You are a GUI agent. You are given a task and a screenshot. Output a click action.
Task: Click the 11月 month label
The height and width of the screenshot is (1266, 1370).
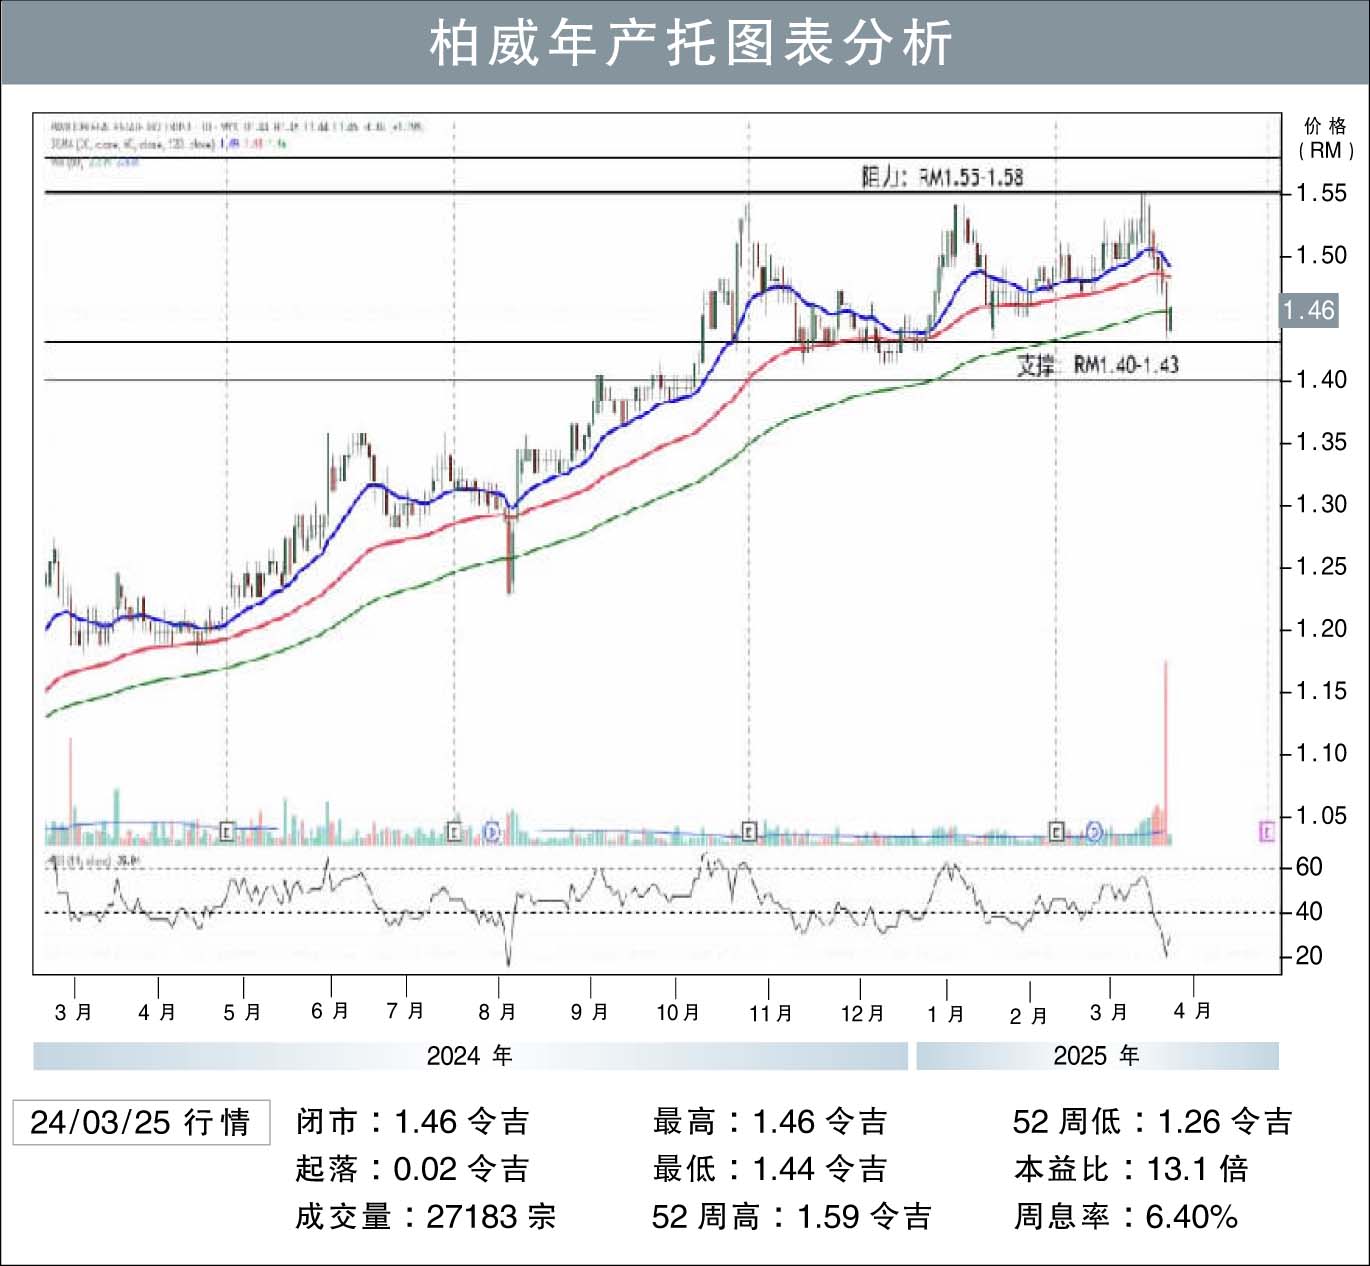(x=771, y=1013)
